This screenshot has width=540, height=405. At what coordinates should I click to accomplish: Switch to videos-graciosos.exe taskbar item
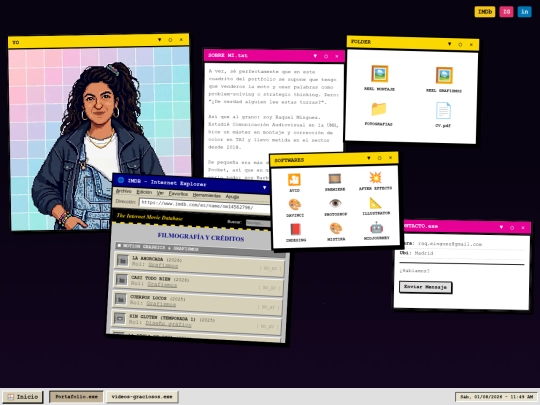point(142,397)
